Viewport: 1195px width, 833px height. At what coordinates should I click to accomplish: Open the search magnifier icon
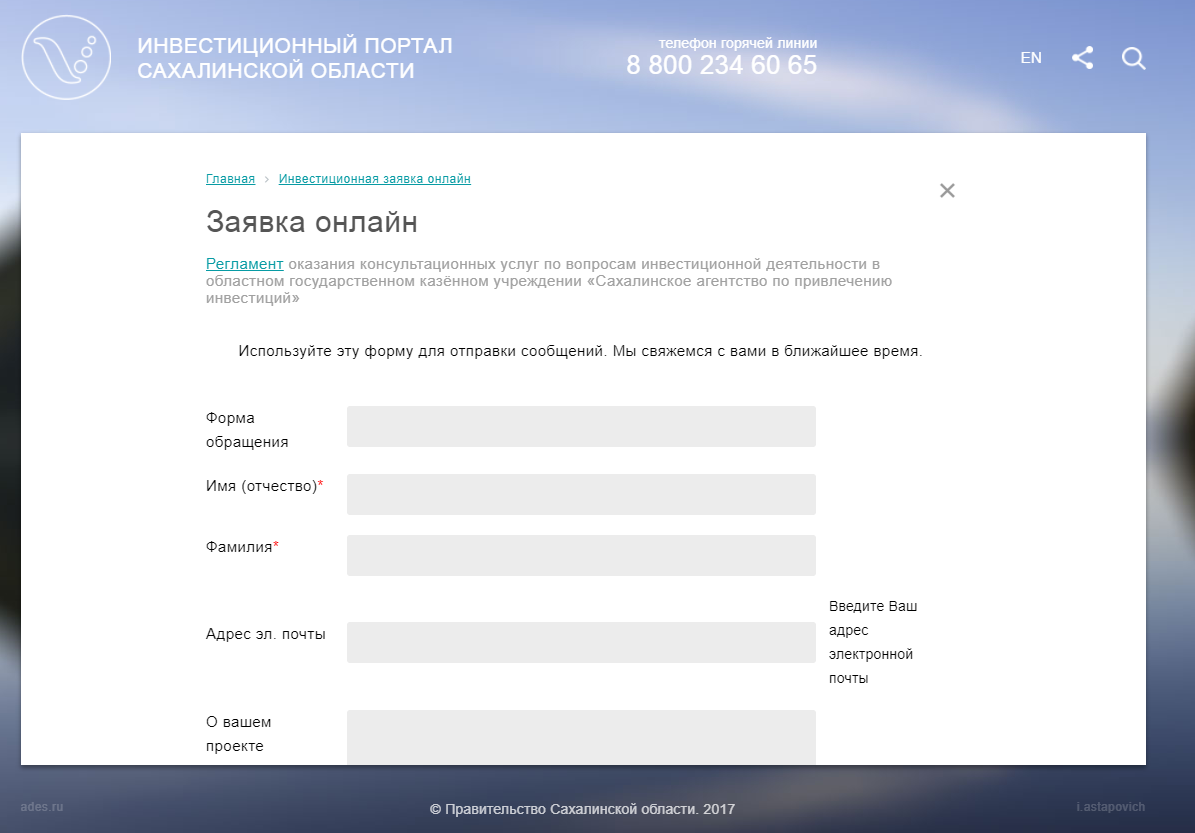click(x=1133, y=58)
